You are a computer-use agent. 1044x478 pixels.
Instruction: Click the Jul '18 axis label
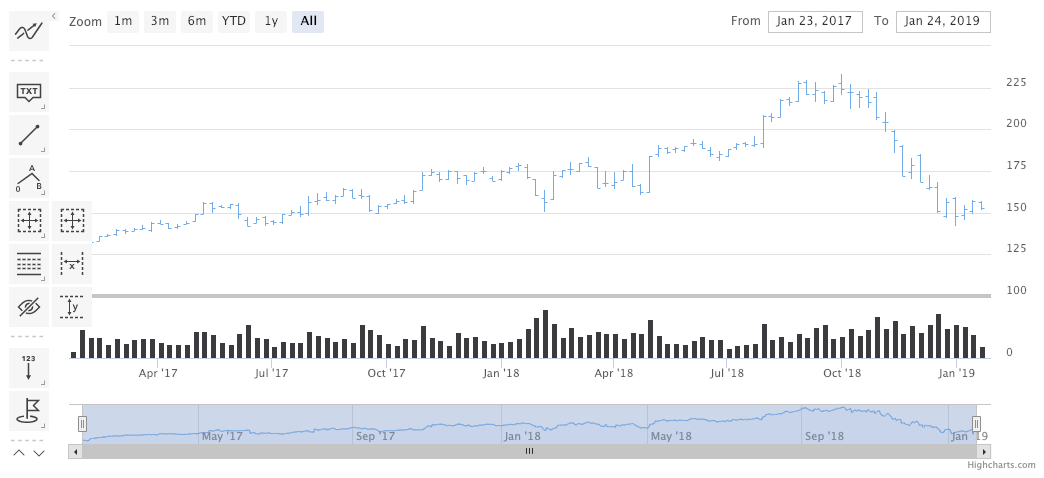(x=727, y=373)
